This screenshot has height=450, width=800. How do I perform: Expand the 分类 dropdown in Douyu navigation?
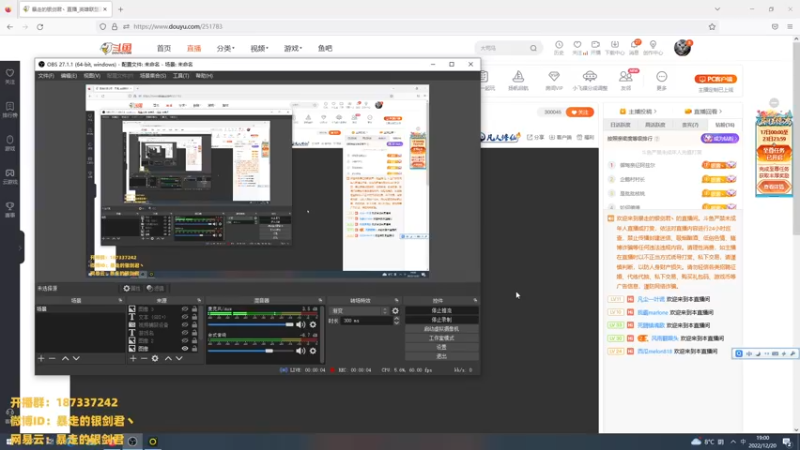(226, 48)
